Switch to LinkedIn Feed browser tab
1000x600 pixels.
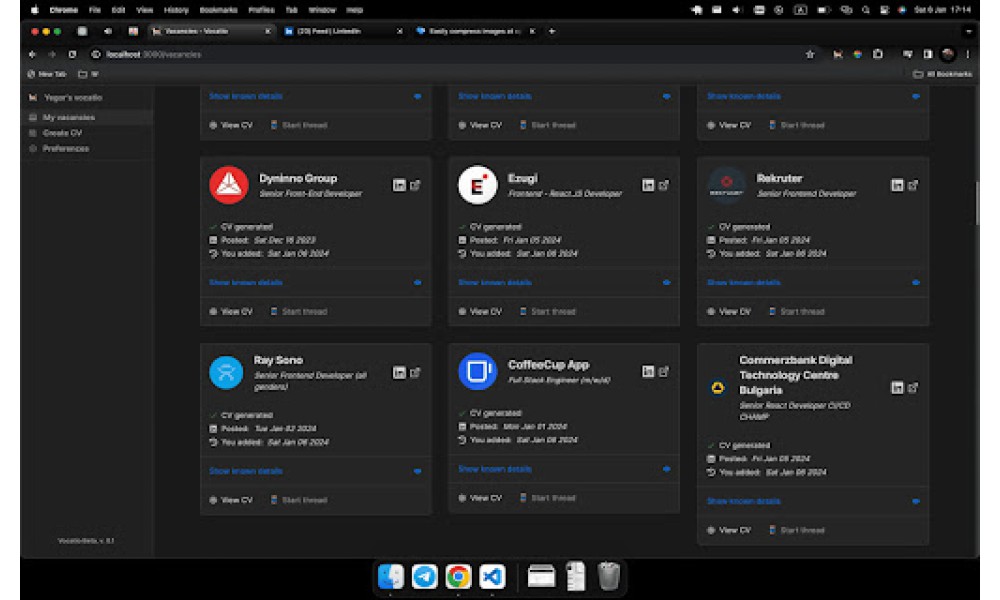tap(343, 31)
